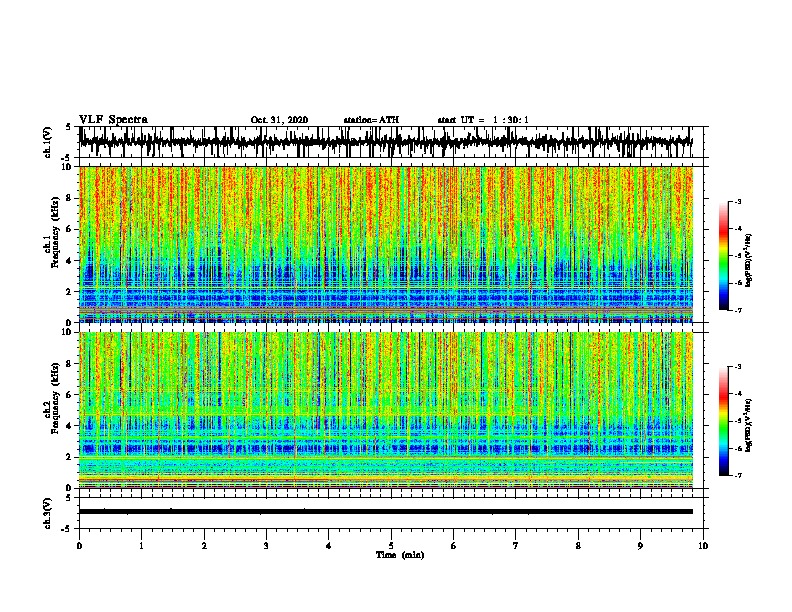This screenshot has width=792, height=612.
Task: Click the "VLF Spectra" title text
Action: pyautogui.click(x=113, y=120)
